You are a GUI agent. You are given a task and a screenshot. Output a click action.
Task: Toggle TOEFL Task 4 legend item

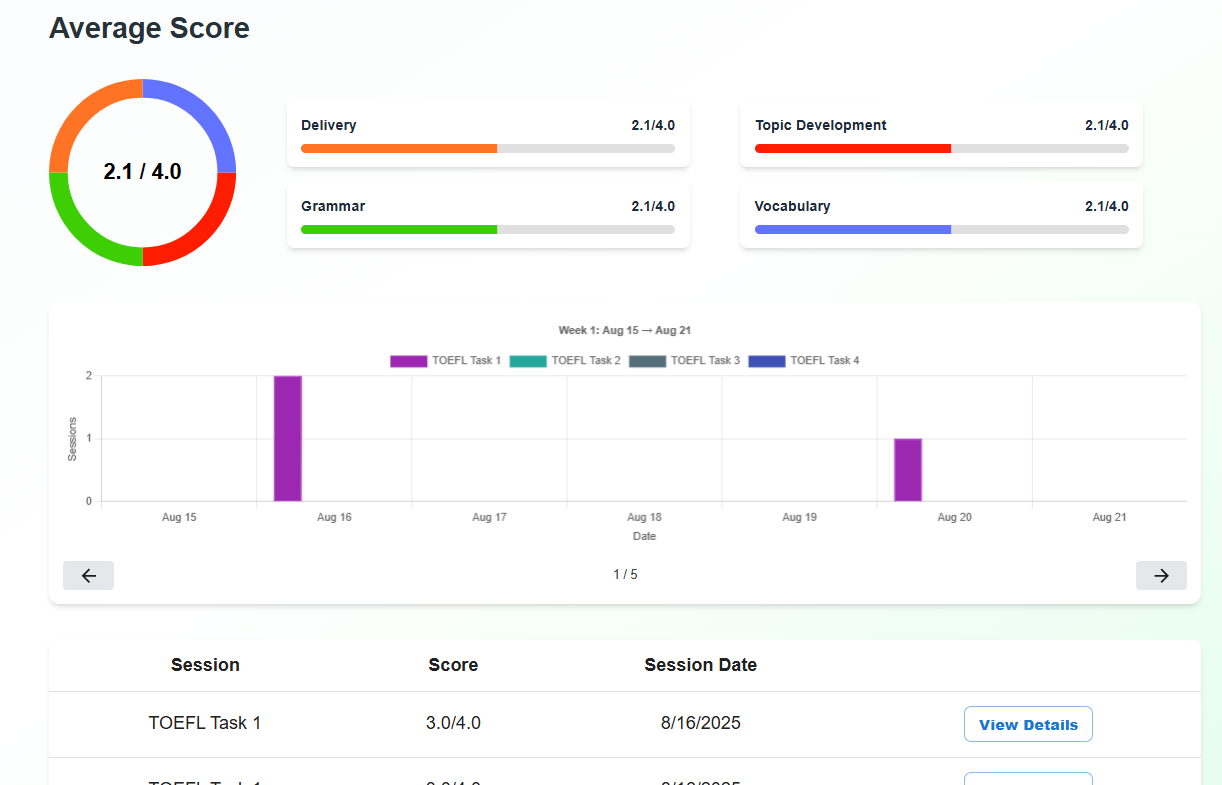click(x=804, y=360)
